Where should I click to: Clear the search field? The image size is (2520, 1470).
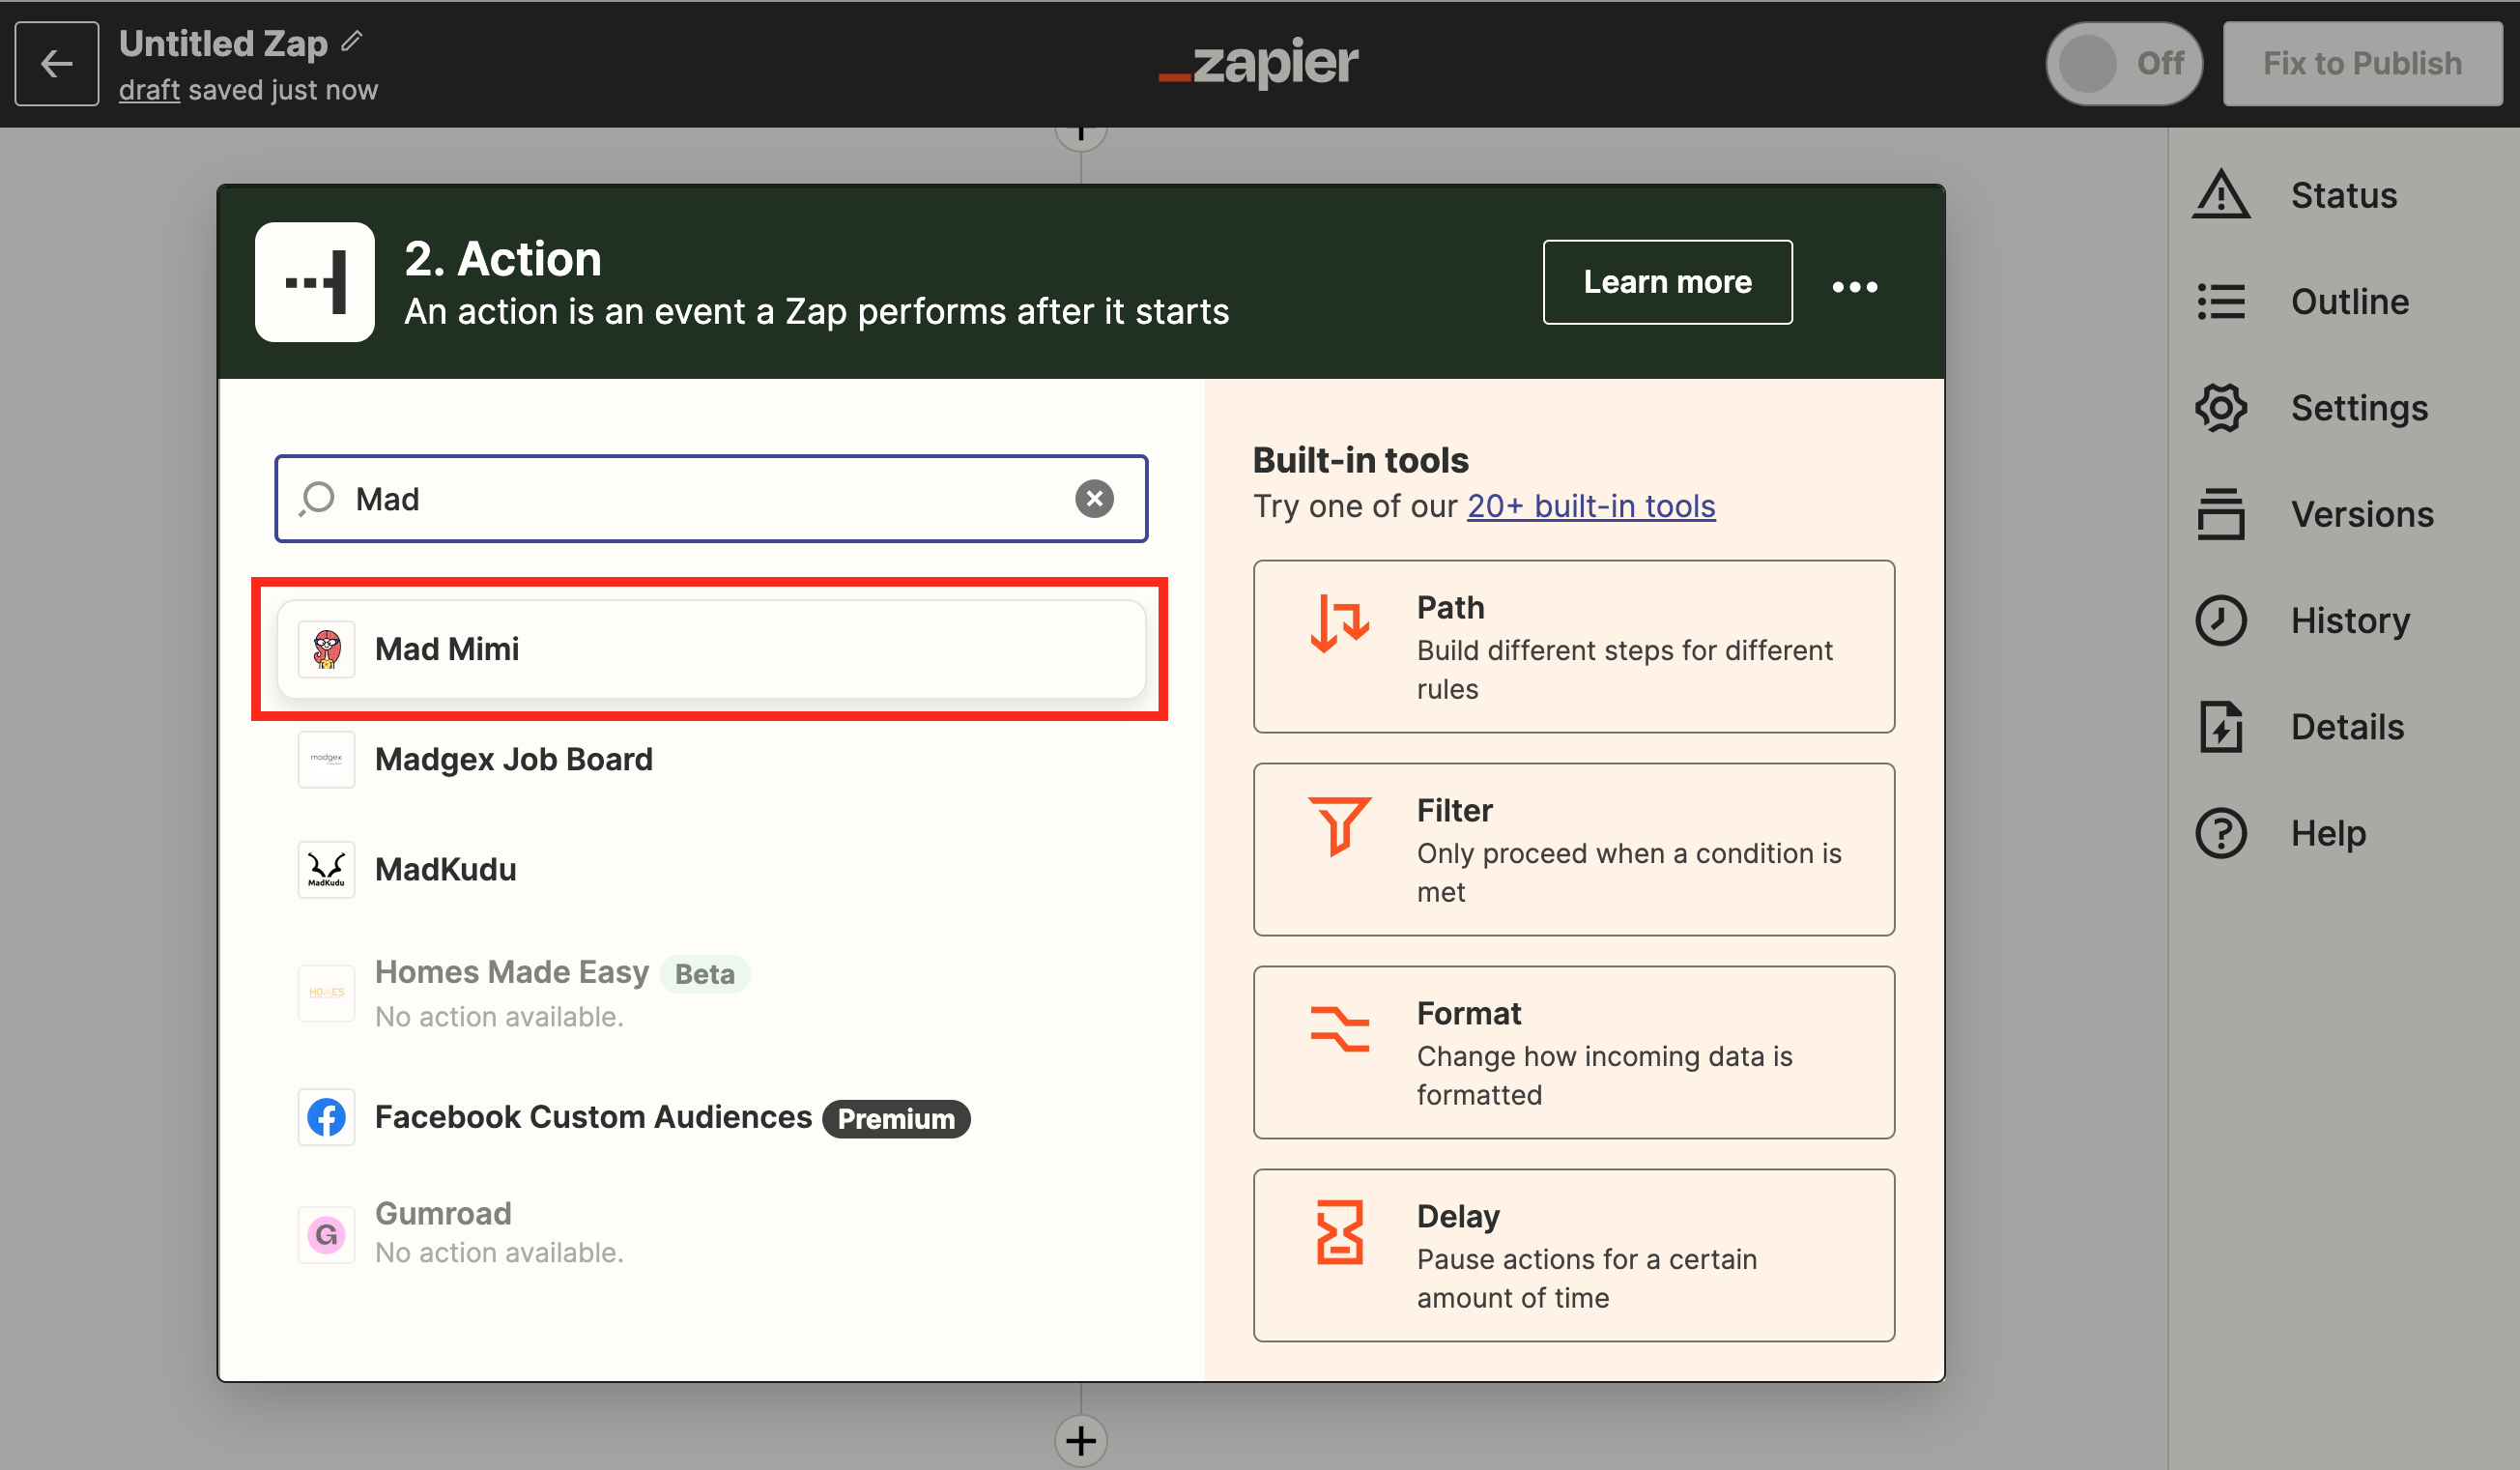(x=1094, y=498)
